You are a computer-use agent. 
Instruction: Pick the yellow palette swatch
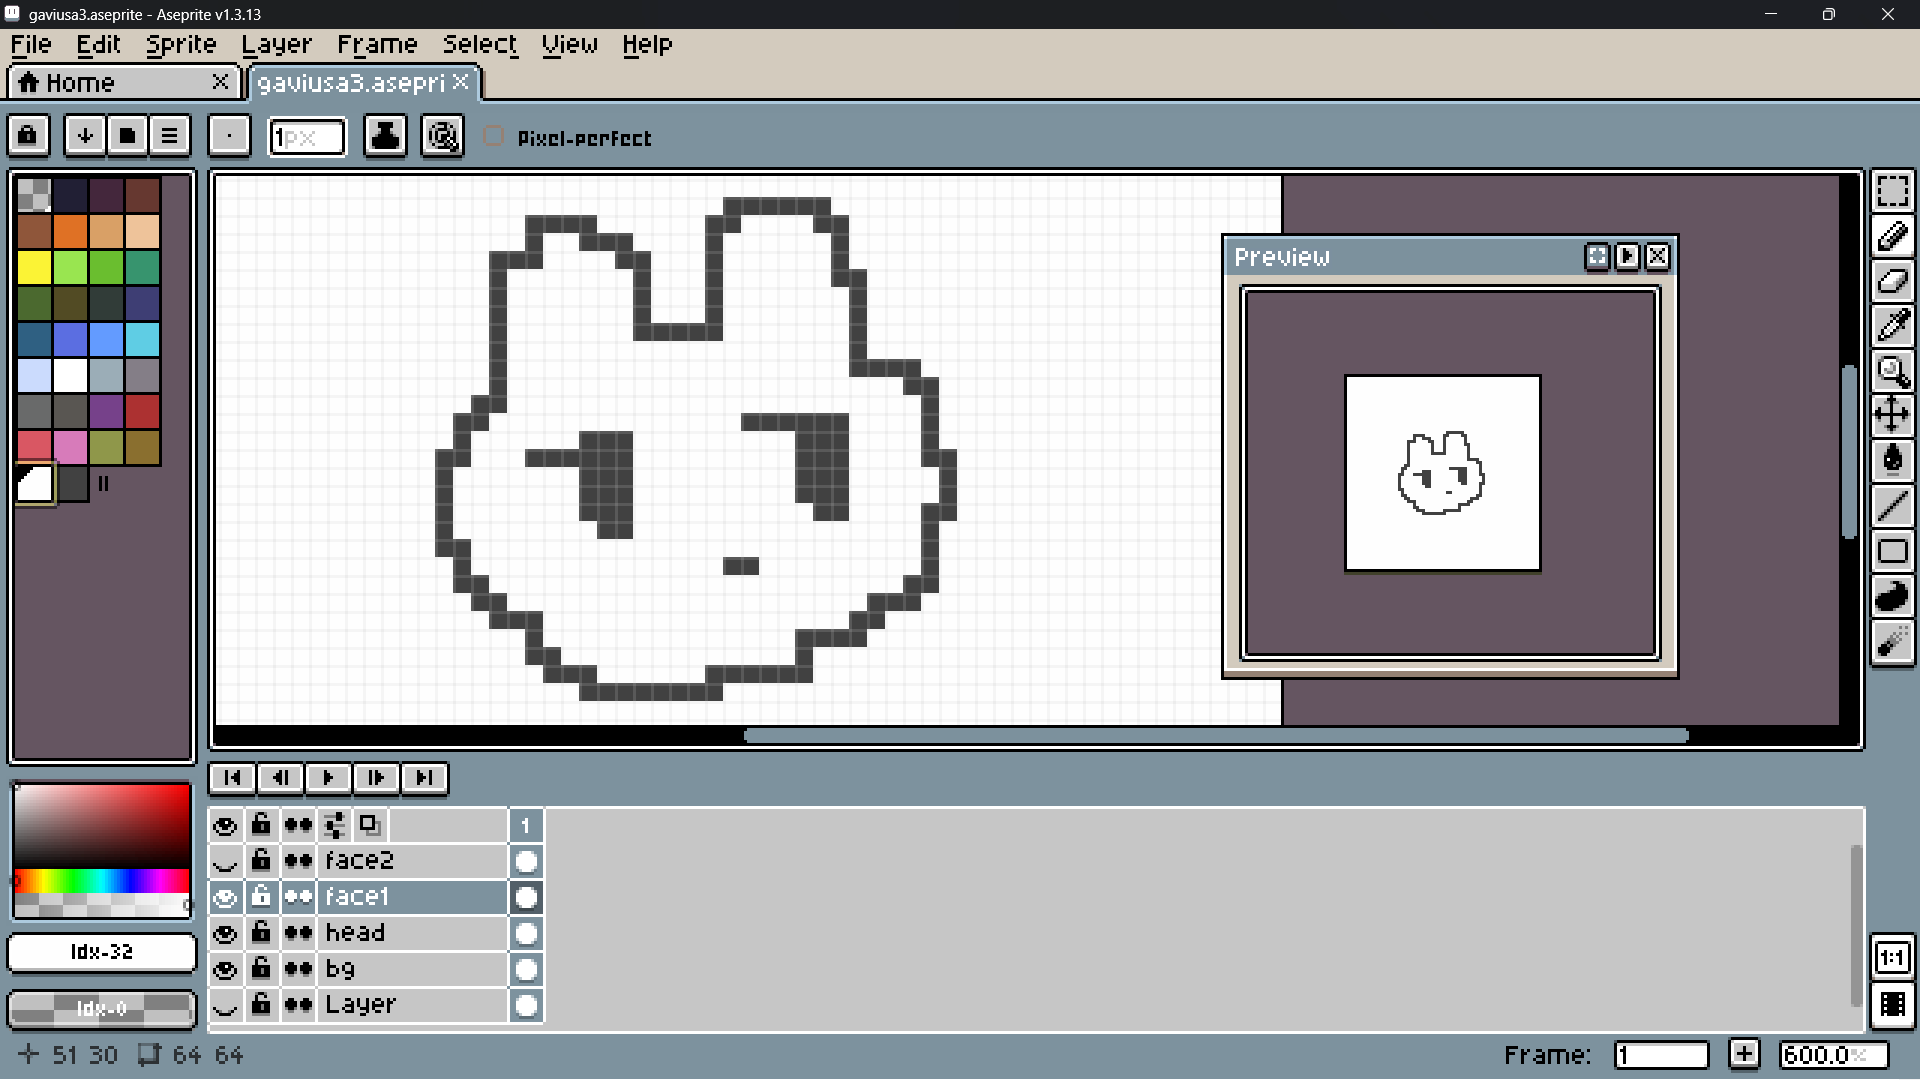click(x=34, y=267)
